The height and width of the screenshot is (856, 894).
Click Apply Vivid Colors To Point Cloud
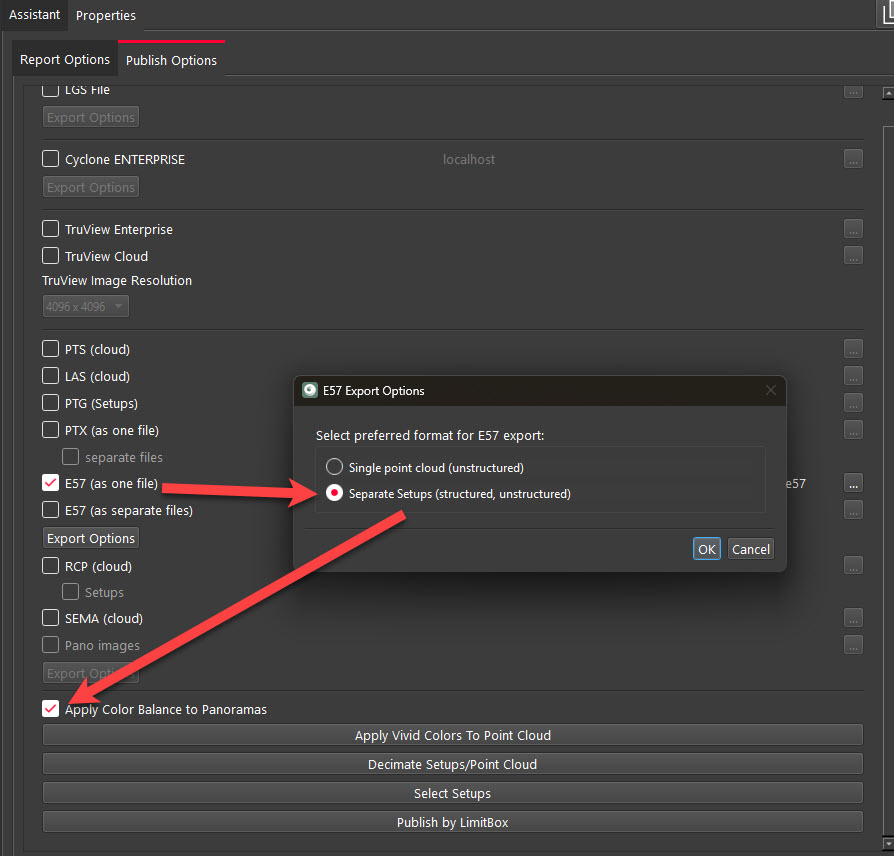click(x=452, y=734)
